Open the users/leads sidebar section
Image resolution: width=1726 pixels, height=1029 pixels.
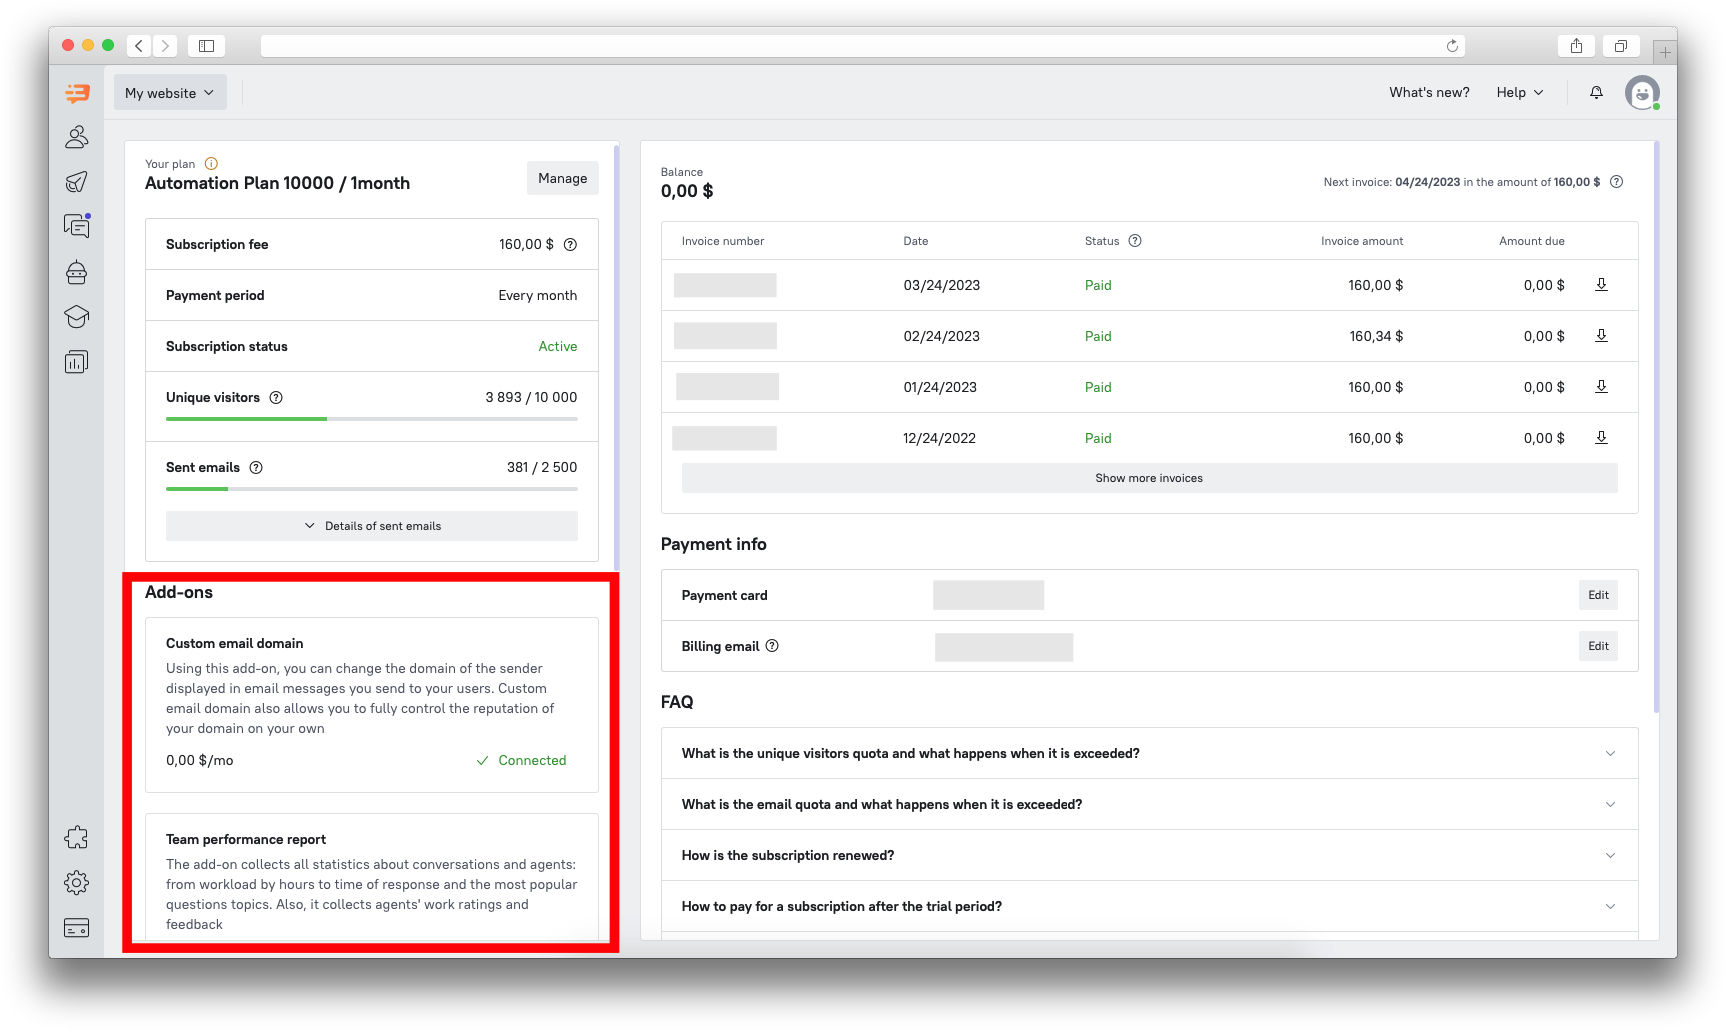[x=77, y=137]
